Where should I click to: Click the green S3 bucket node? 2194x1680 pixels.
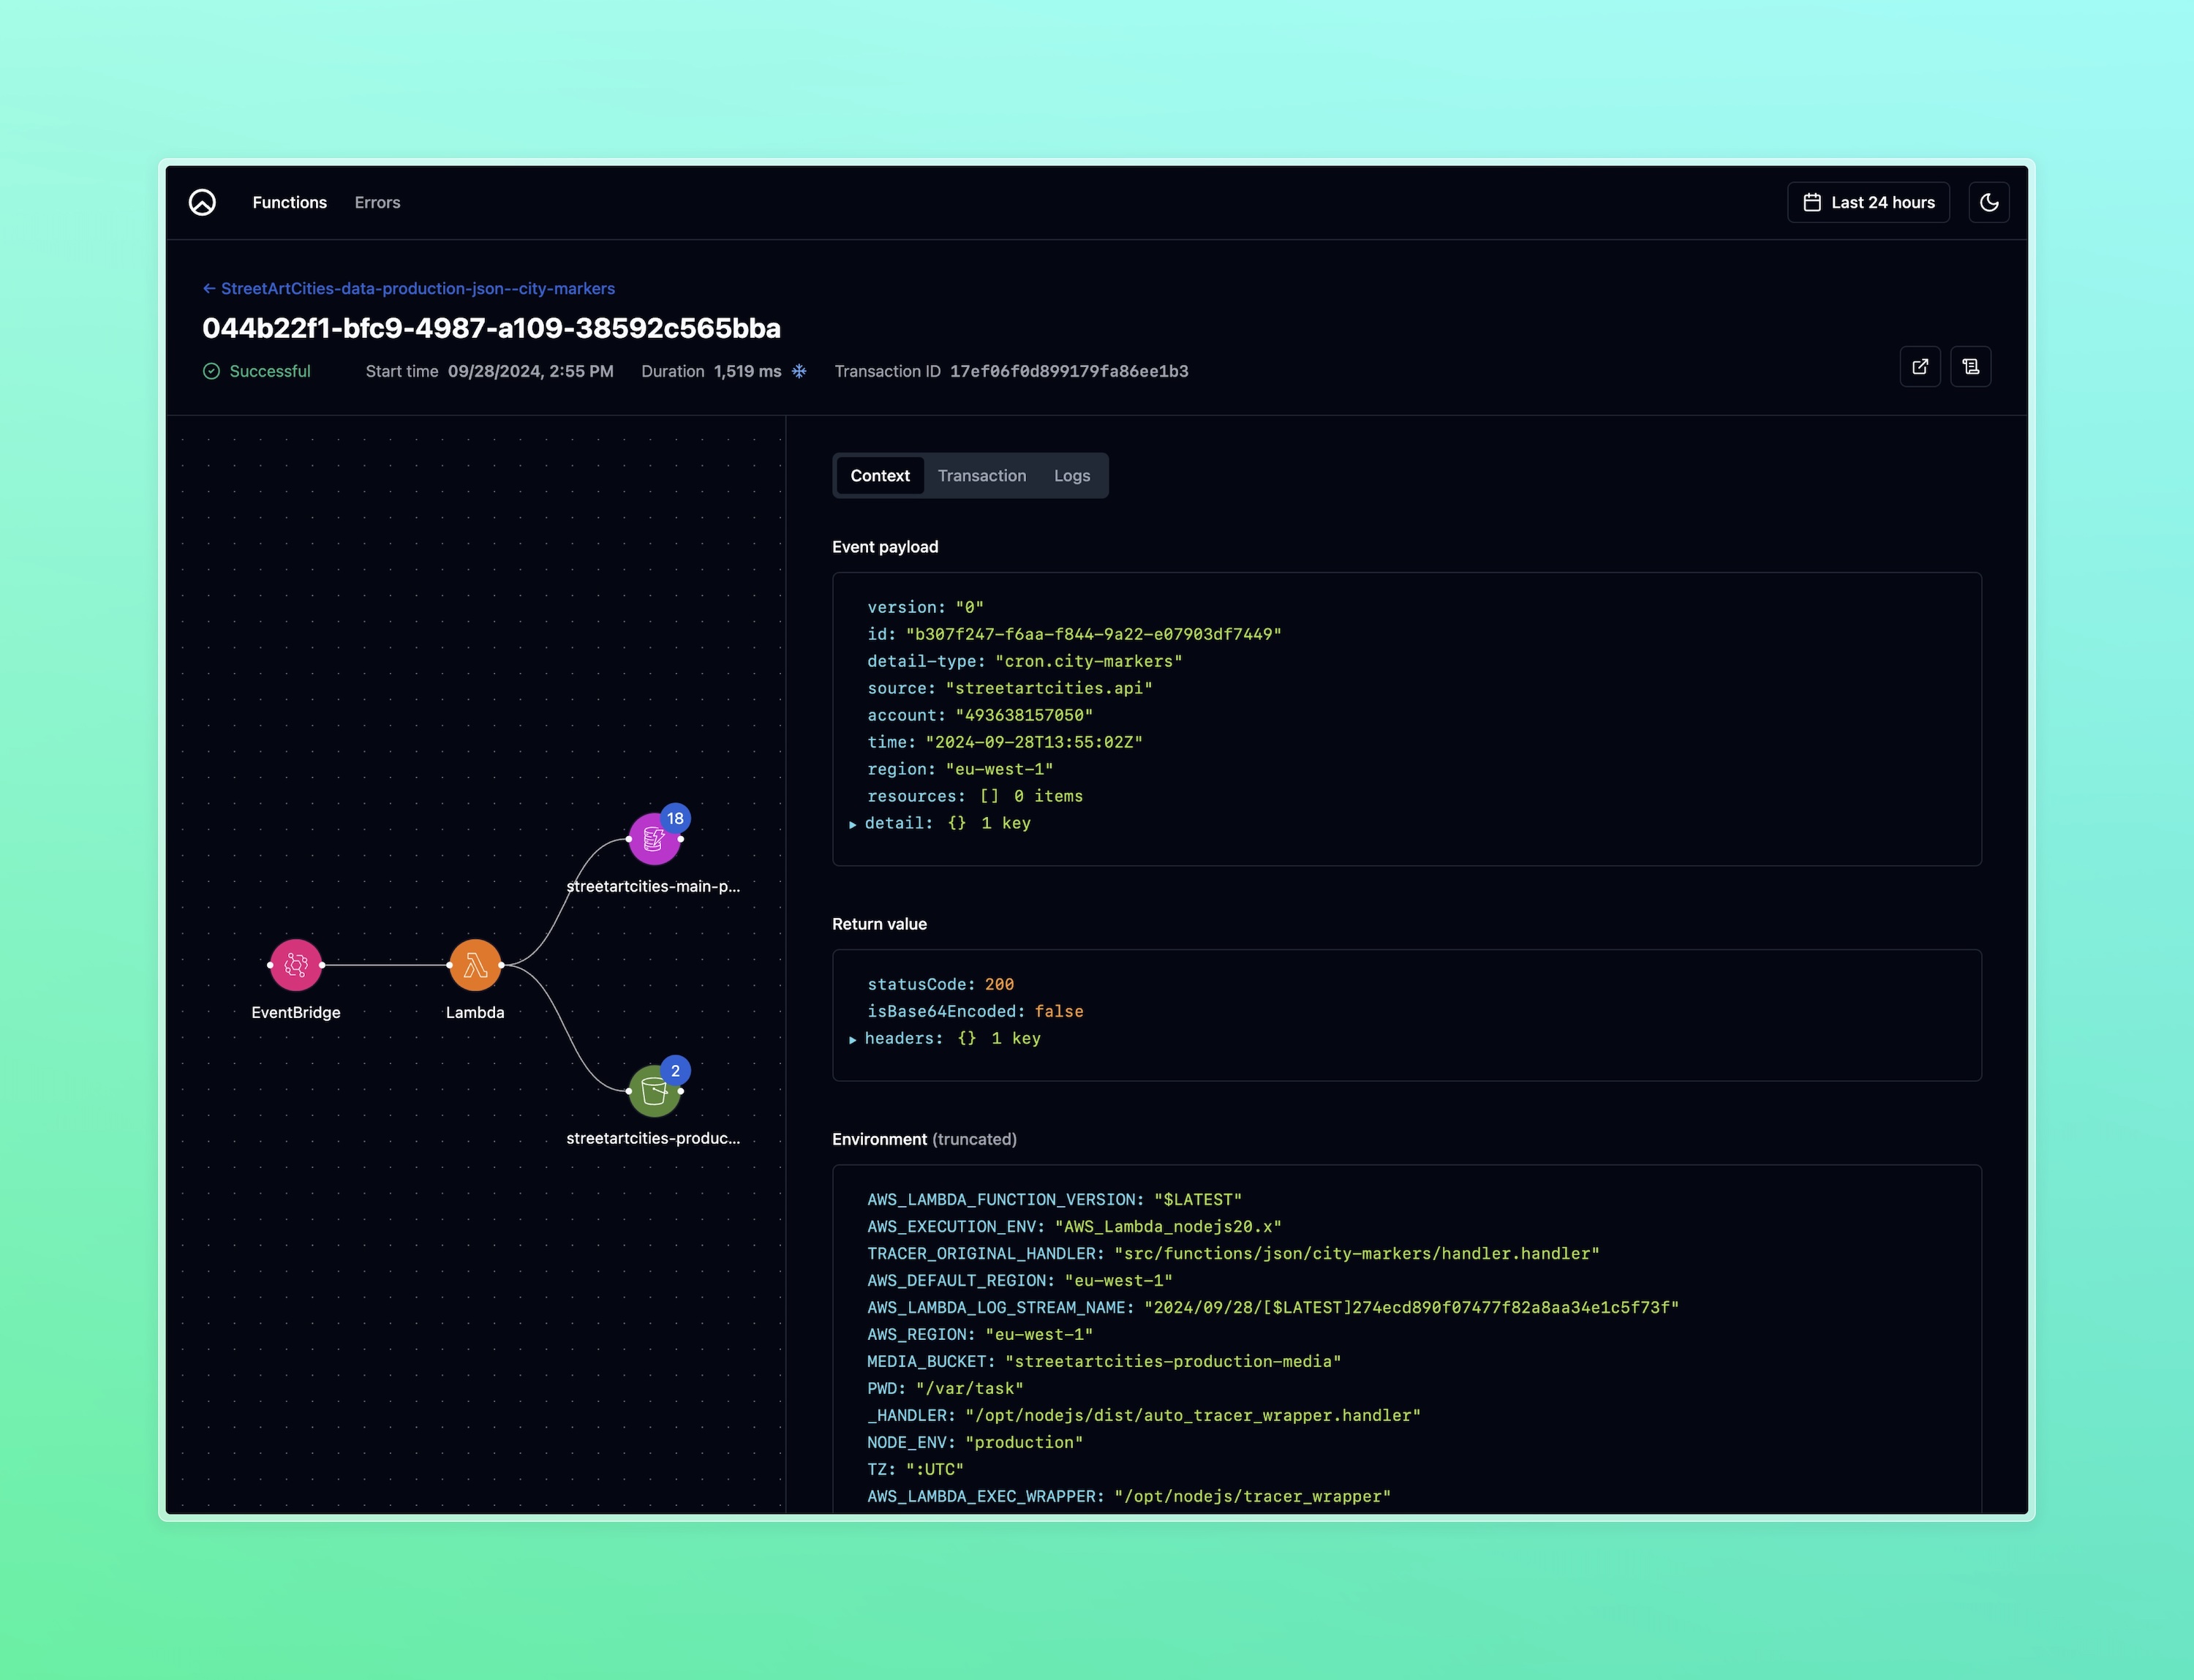click(x=653, y=1092)
